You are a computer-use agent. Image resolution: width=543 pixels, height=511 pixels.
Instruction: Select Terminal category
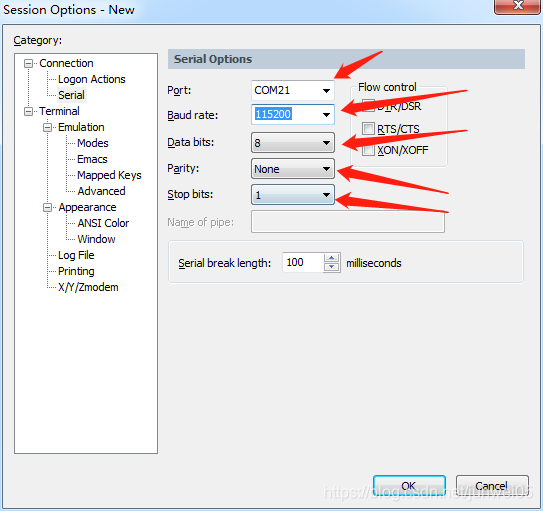pyautogui.click(x=59, y=111)
